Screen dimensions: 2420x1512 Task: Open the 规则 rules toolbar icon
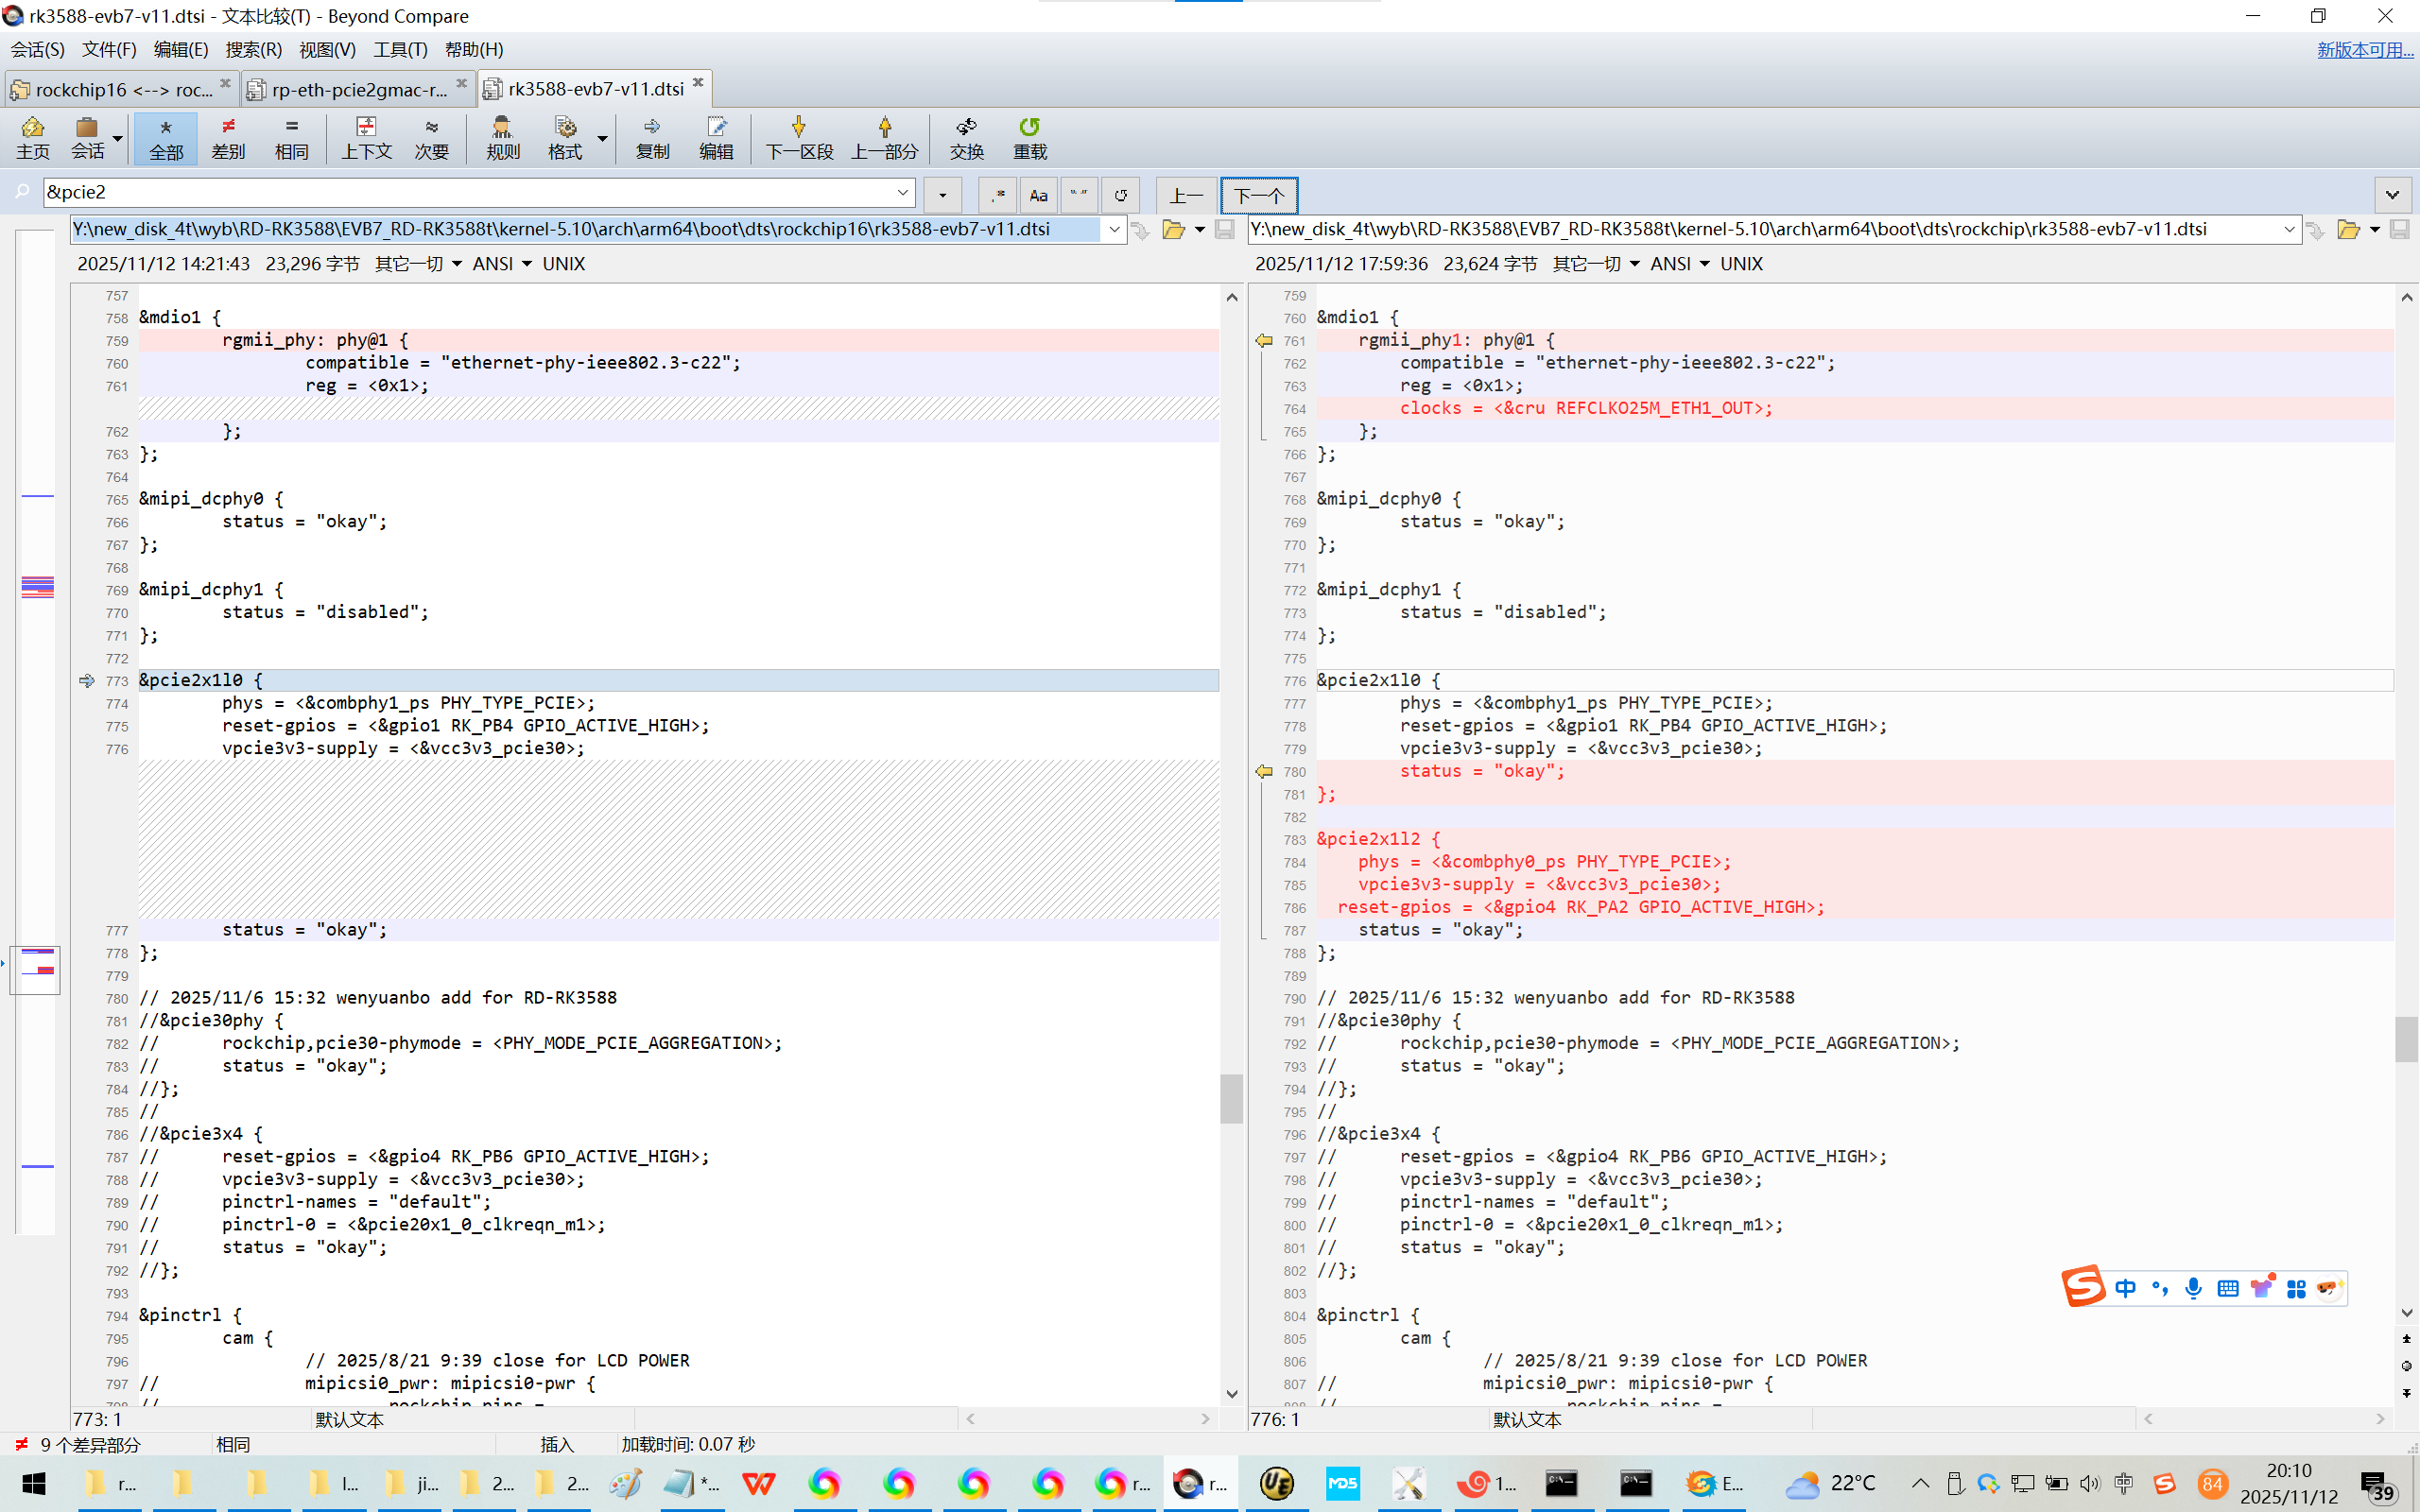tap(502, 137)
